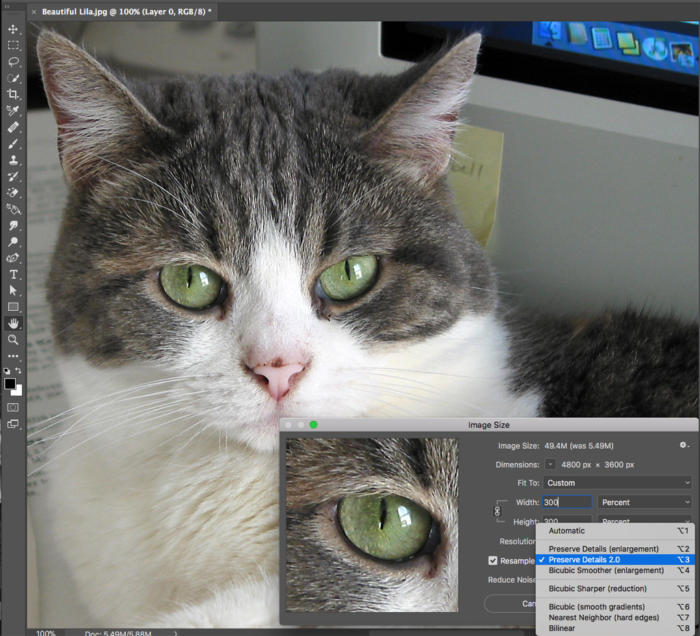Select the Type tool
This screenshot has width=700, height=636.
pos(13,274)
